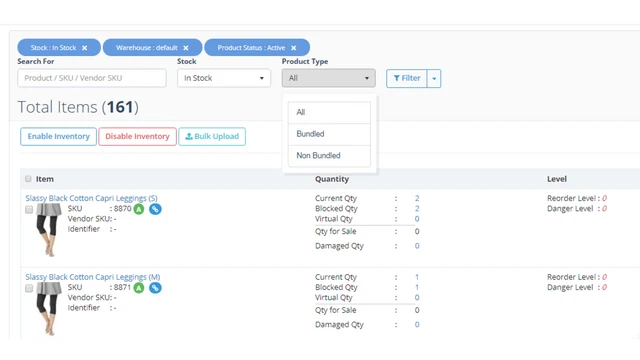
Task: Open Slassy Black Cotton Capri Leggings (S) link
Action: tap(91, 198)
